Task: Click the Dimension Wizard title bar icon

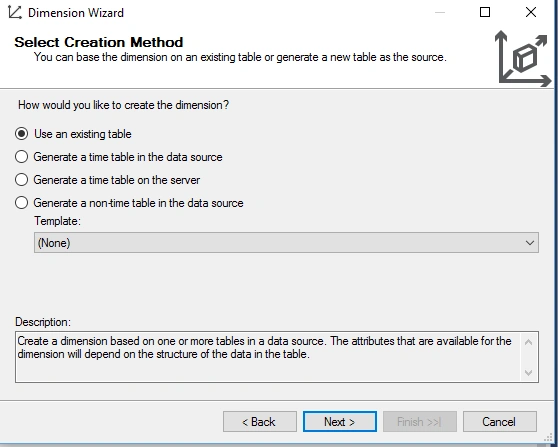Action: (15, 12)
